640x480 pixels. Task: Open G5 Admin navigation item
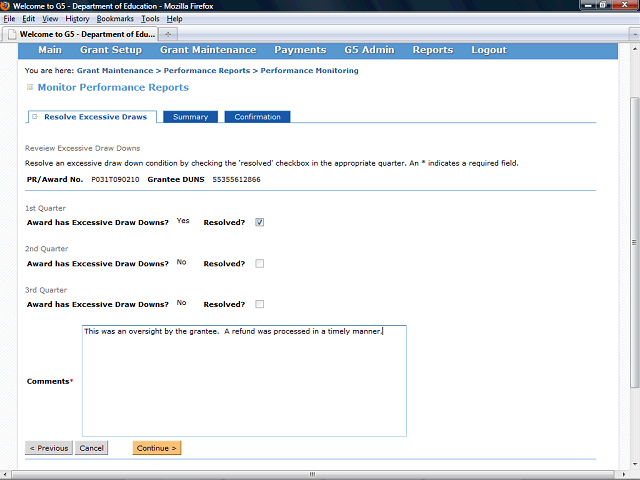pos(369,50)
